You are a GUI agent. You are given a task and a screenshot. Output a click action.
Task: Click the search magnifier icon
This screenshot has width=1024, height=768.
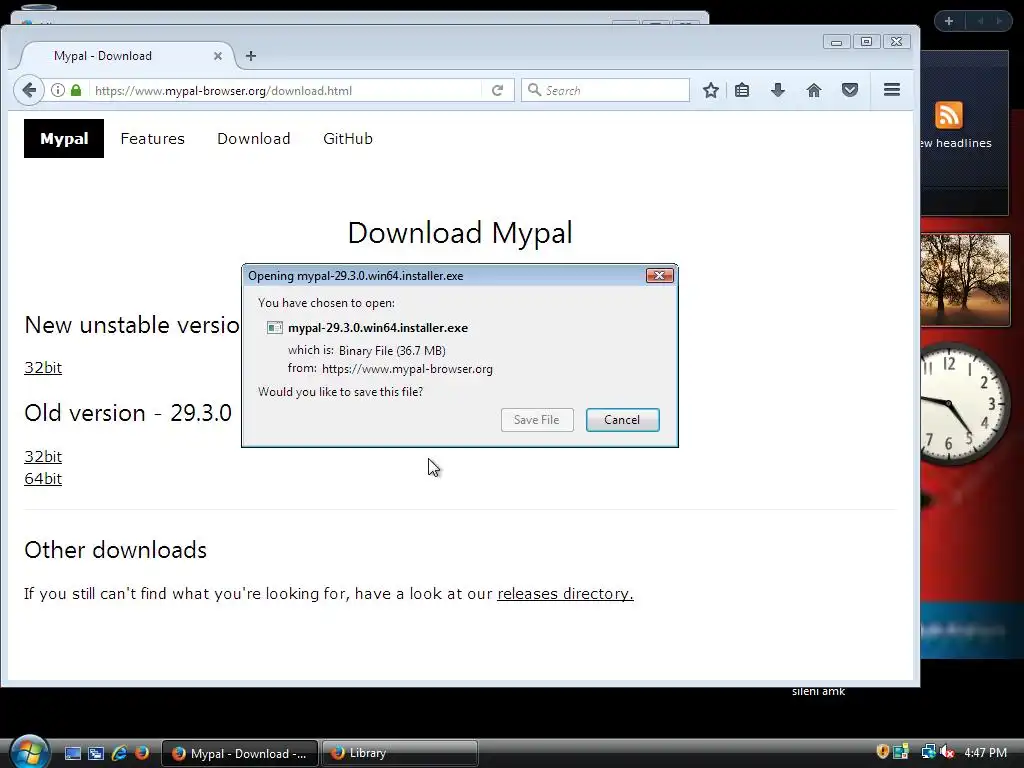pos(534,89)
